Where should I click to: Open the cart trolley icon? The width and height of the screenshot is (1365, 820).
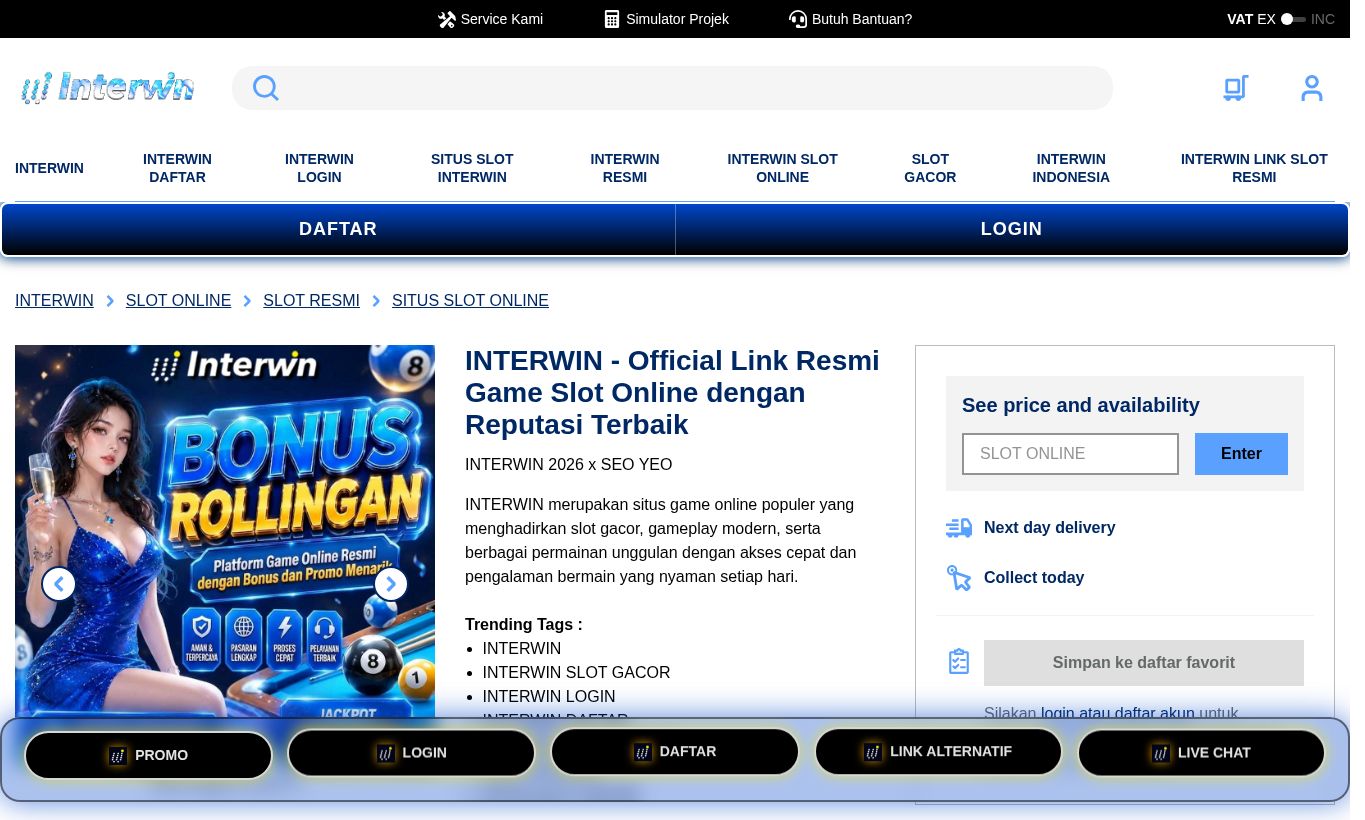coord(1236,88)
